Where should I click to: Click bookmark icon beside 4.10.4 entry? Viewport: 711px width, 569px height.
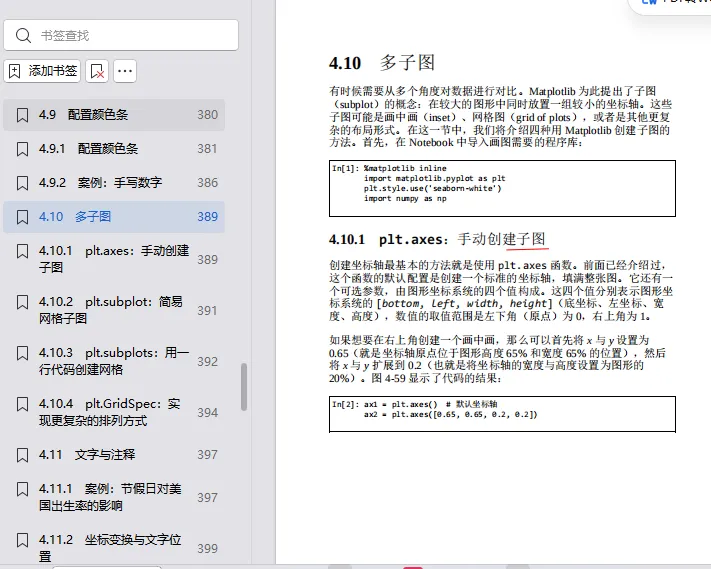tap(22, 404)
